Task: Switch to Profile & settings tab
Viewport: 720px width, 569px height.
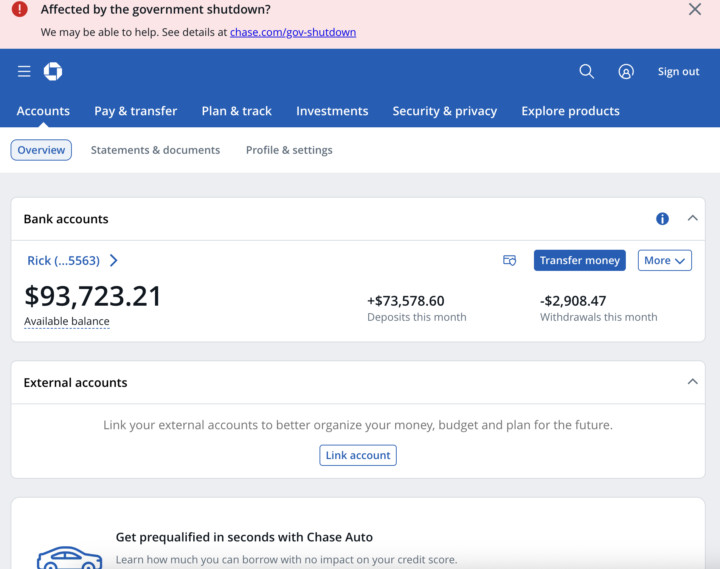Action: pyautogui.click(x=289, y=150)
